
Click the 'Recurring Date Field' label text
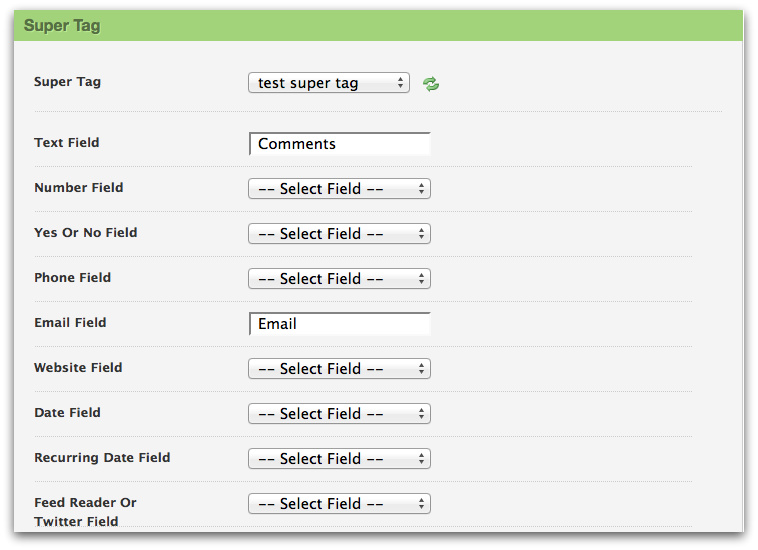[102, 458]
